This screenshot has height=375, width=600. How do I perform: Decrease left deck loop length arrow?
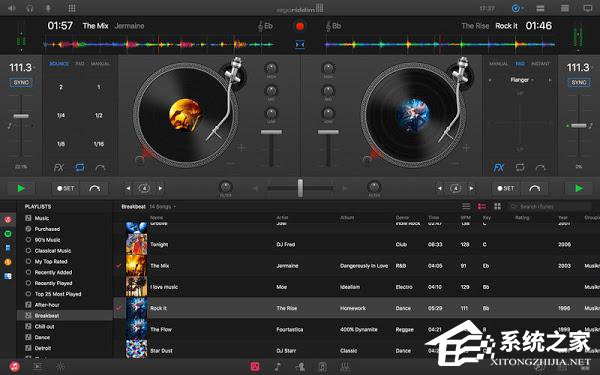(x=128, y=188)
